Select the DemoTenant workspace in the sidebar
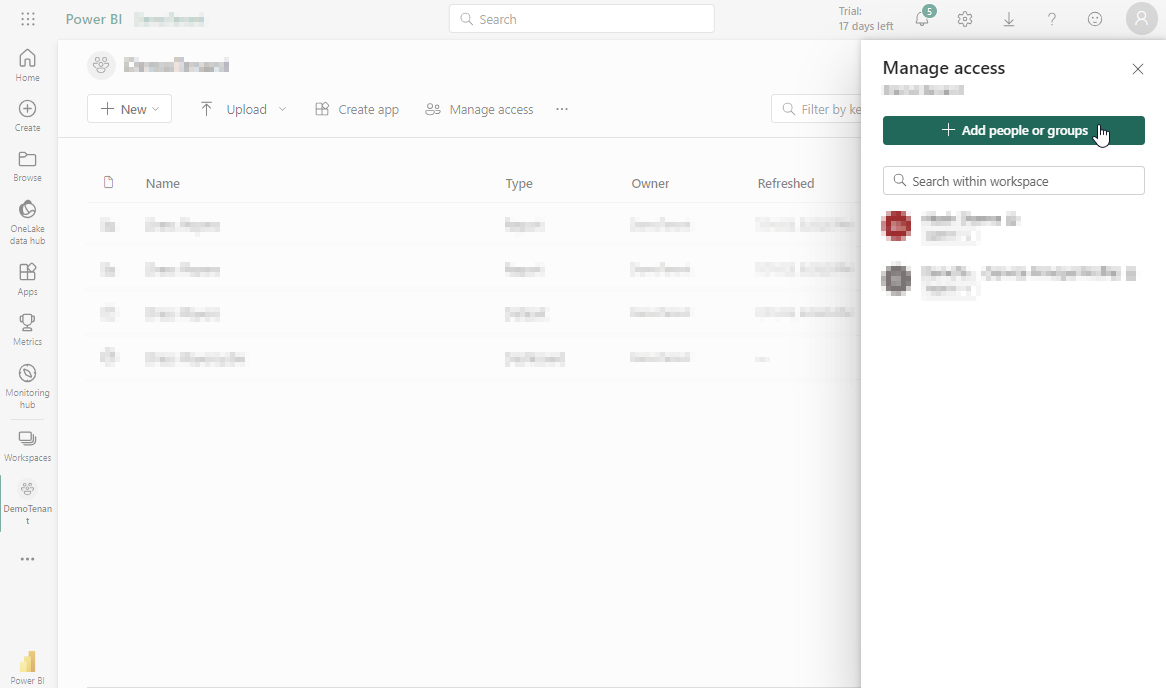 tap(28, 502)
